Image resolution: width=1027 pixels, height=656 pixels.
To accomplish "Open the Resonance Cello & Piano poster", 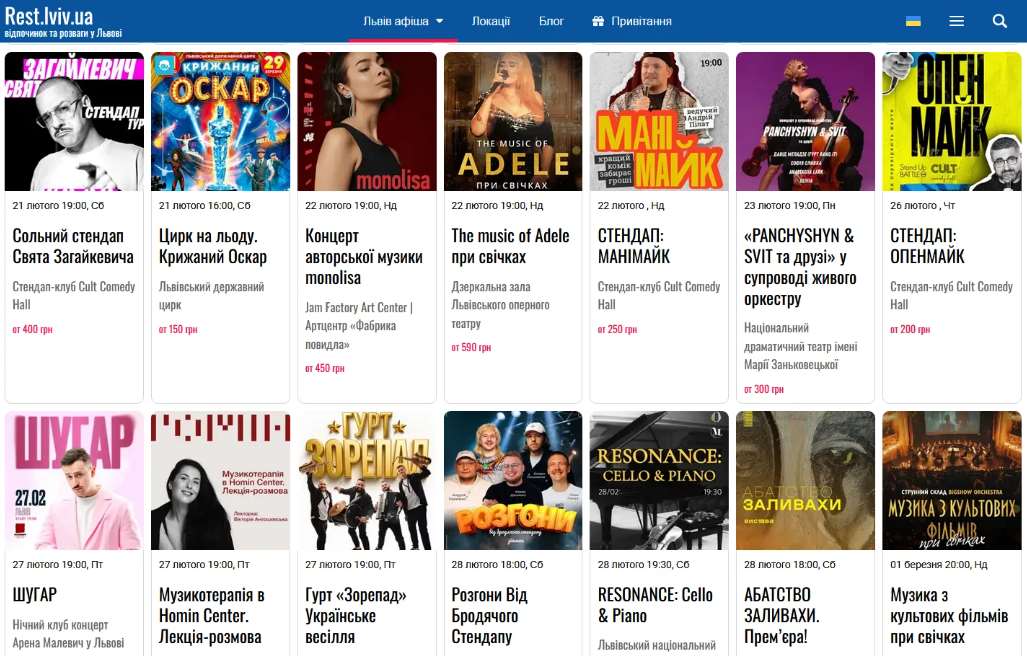I will (x=659, y=481).
